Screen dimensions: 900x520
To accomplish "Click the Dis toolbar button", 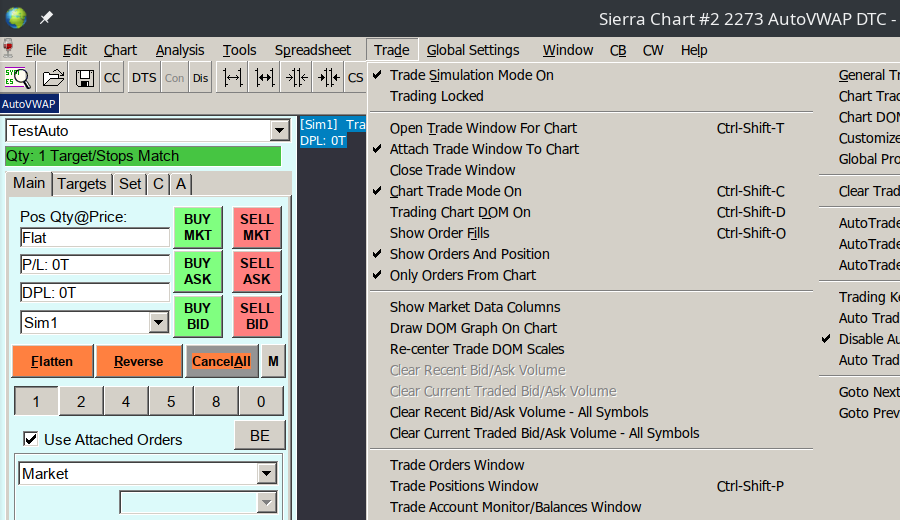I will (x=200, y=77).
